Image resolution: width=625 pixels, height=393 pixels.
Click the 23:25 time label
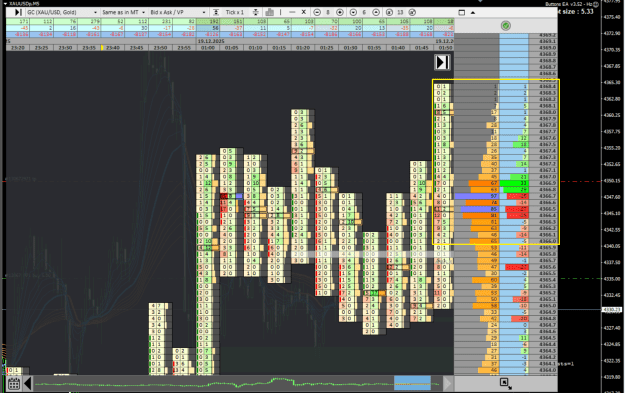coord(41,48)
